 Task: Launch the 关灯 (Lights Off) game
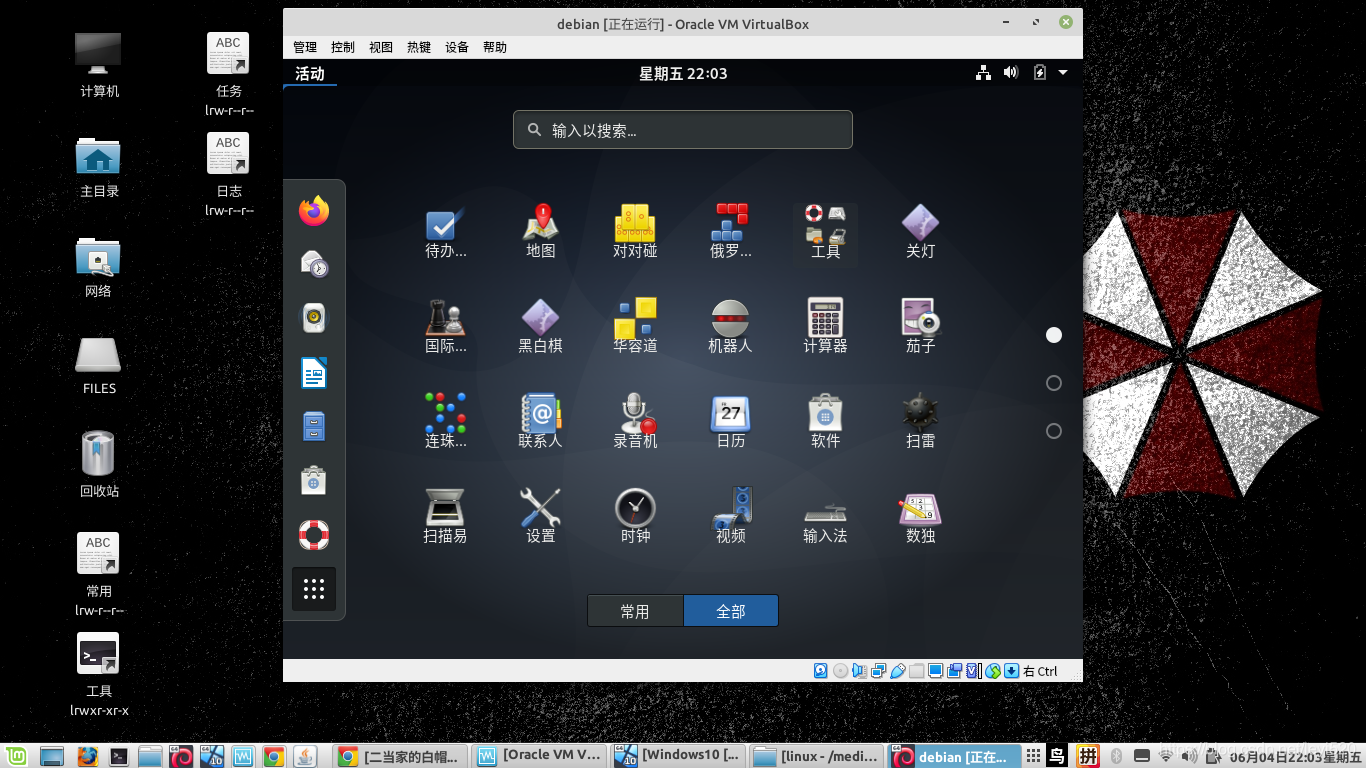coord(920,232)
